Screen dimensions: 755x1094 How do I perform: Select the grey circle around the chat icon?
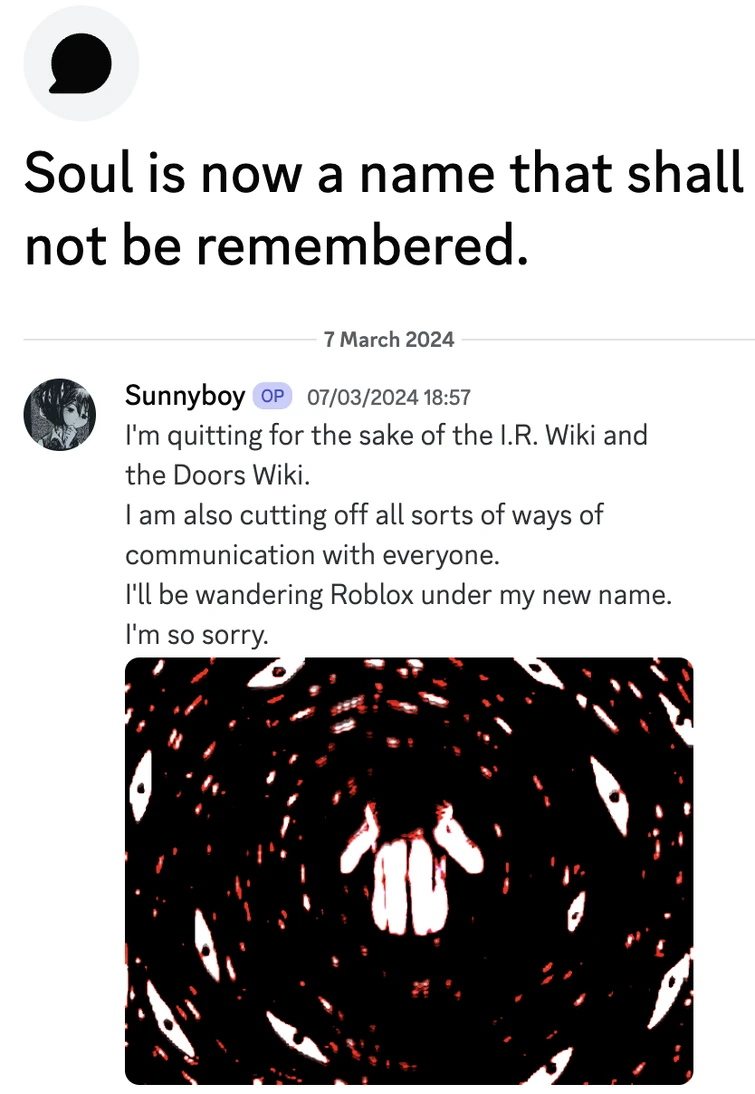coord(81,62)
